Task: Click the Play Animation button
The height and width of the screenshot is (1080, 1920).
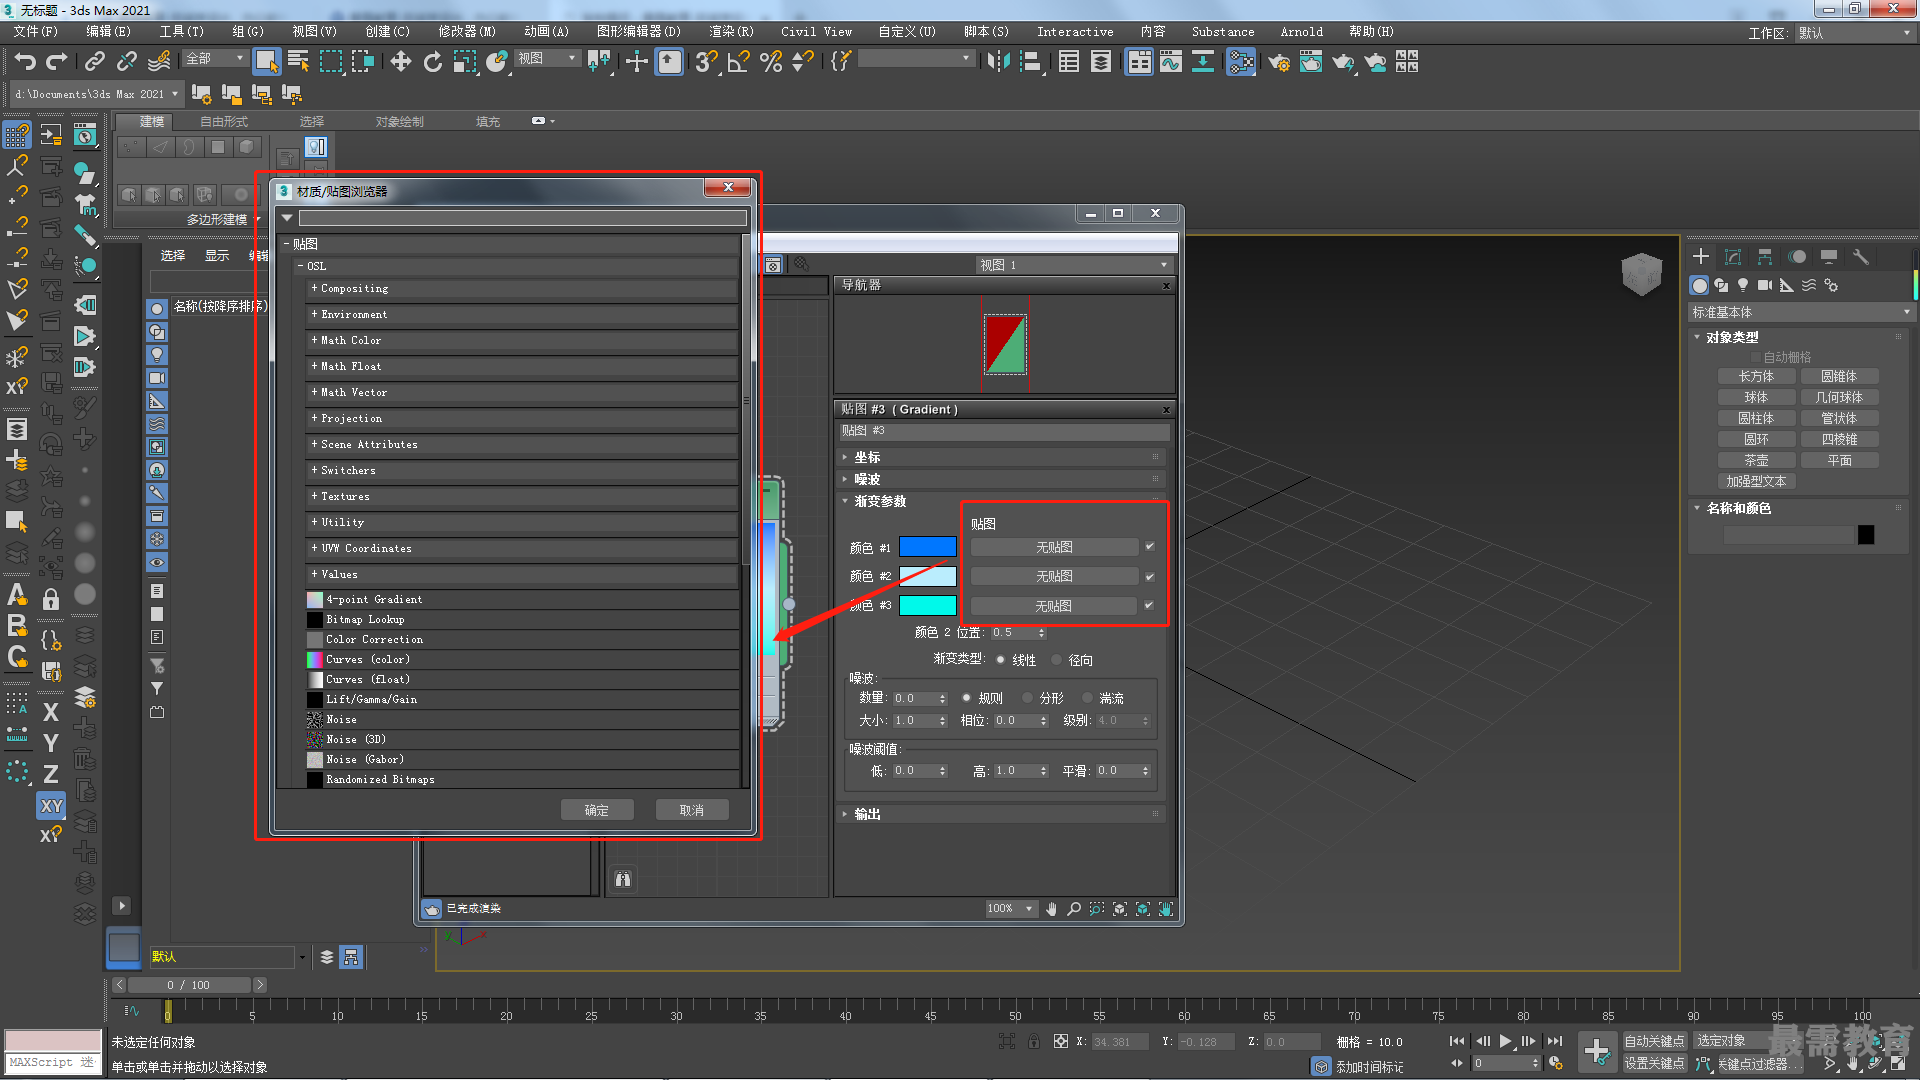Action: click(1506, 1041)
